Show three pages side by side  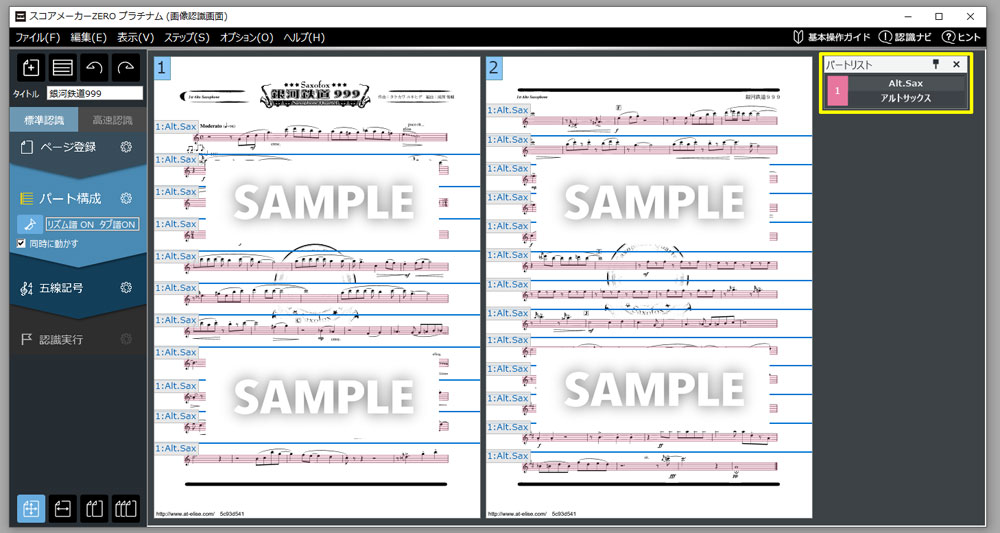(126, 508)
